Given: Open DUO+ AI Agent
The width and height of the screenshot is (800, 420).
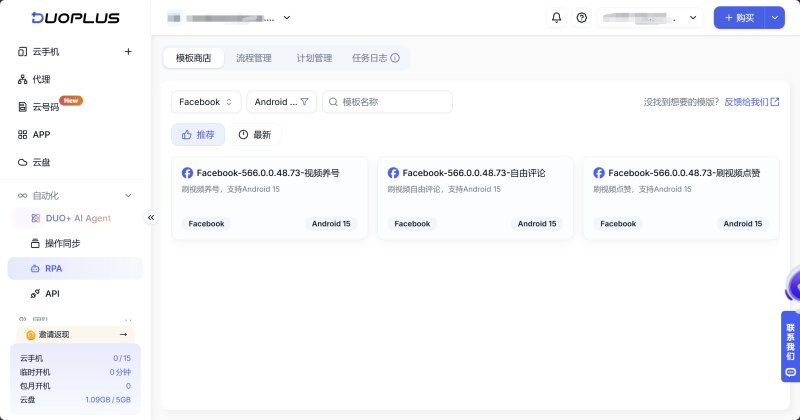Looking at the screenshot, I should click(76, 218).
